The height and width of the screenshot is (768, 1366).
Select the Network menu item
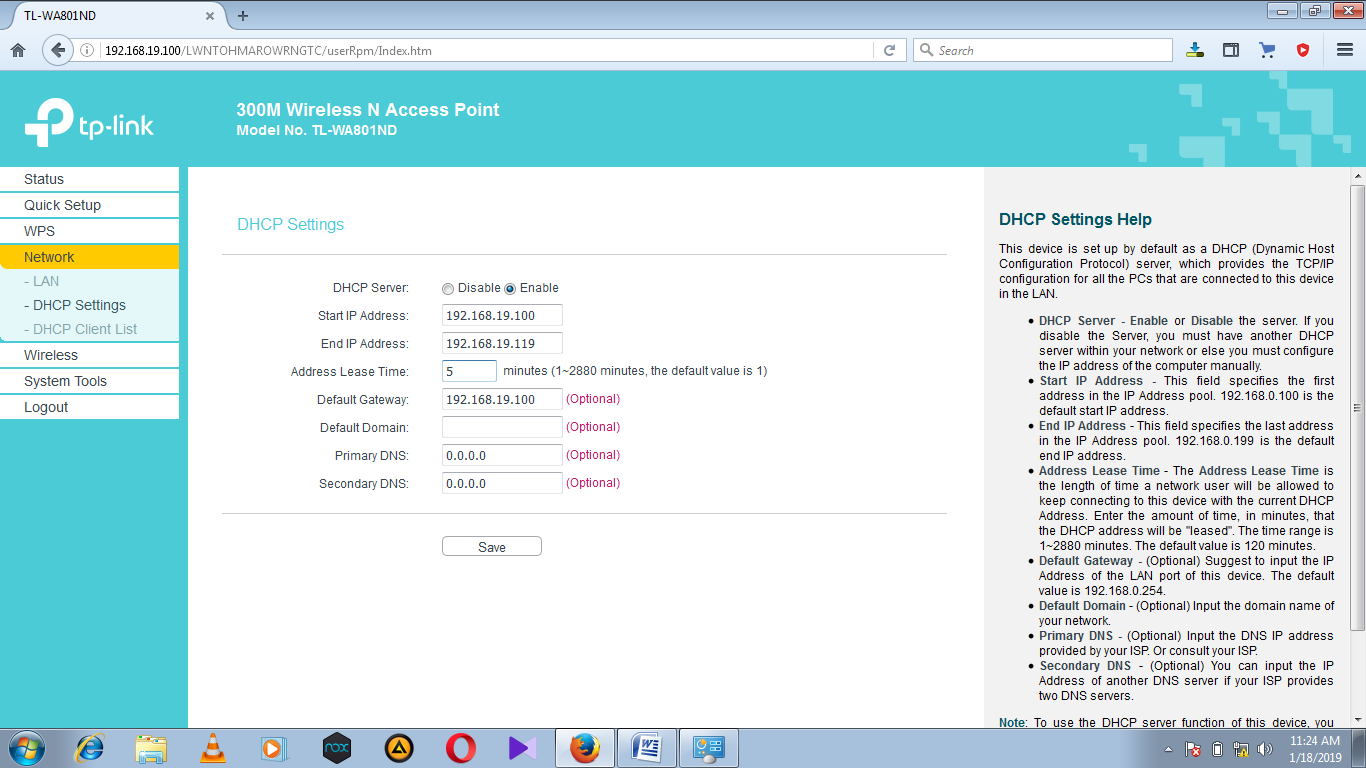coord(90,257)
